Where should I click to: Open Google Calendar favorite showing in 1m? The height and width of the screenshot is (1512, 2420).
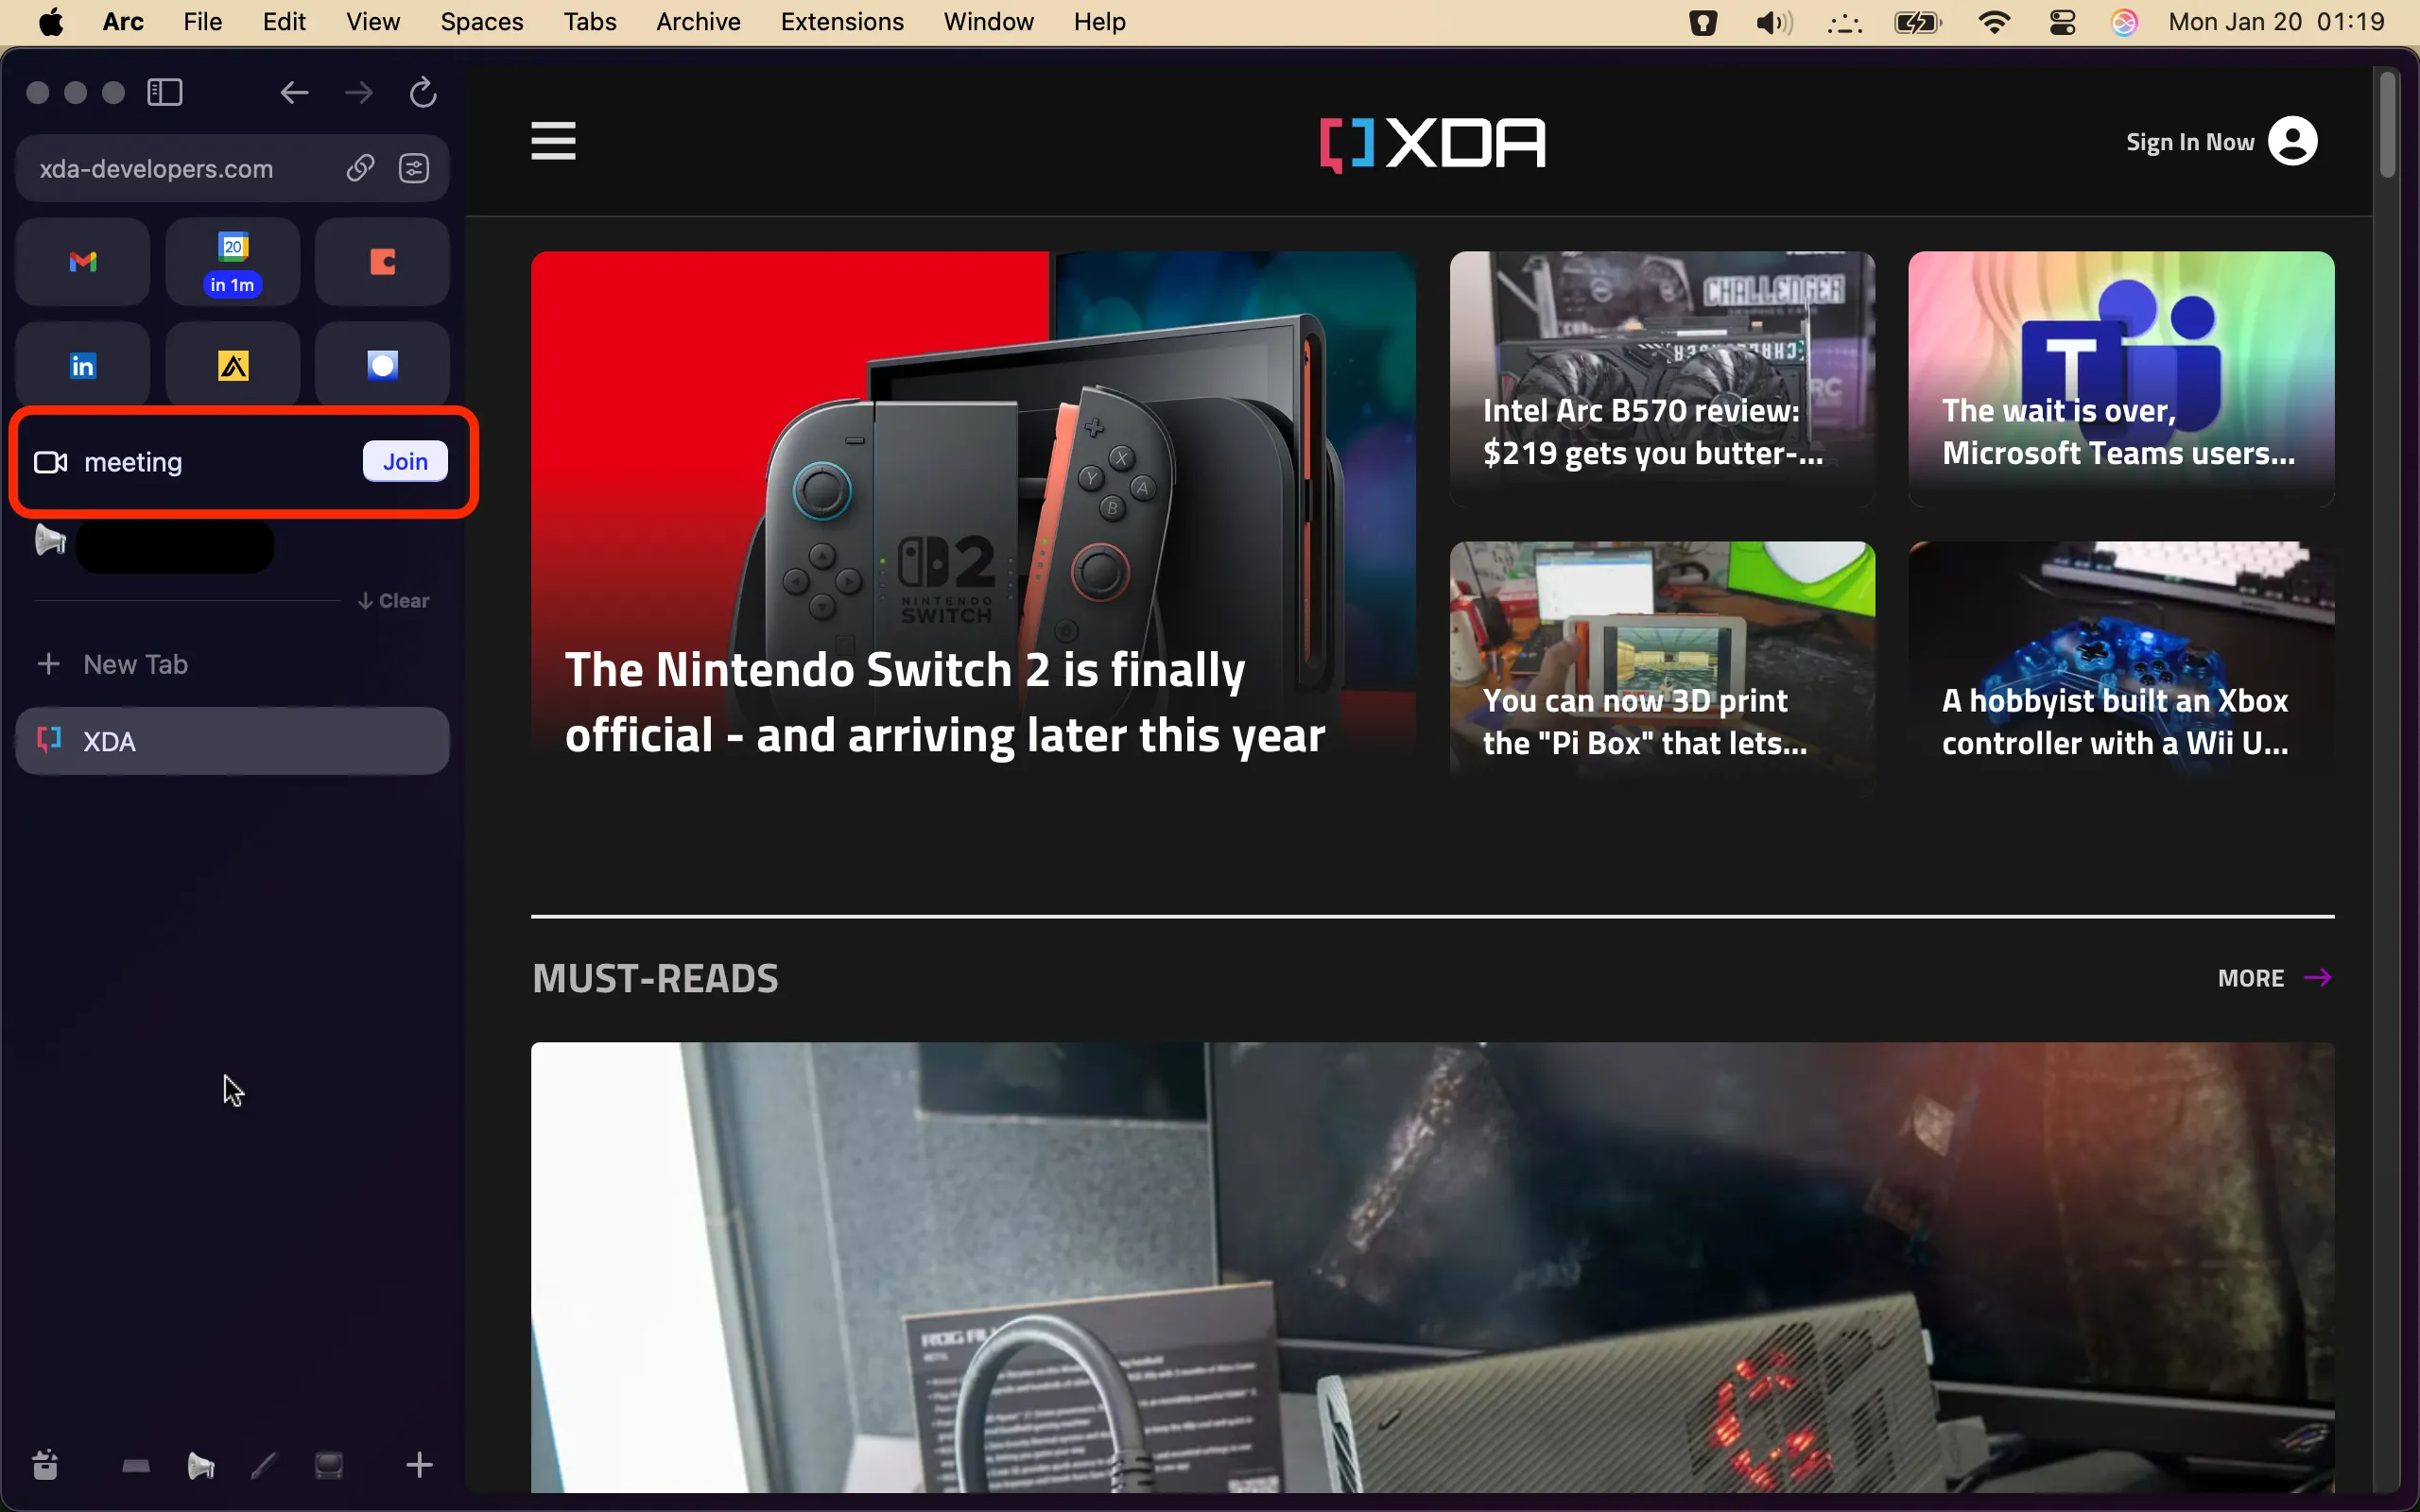pyautogui.click(x=233, y=262)
